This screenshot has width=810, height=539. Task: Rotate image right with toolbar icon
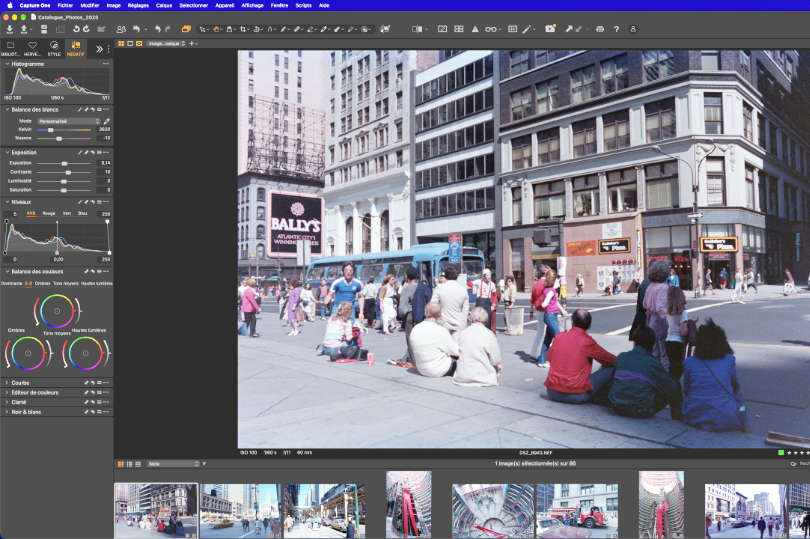tap(86, 29)
